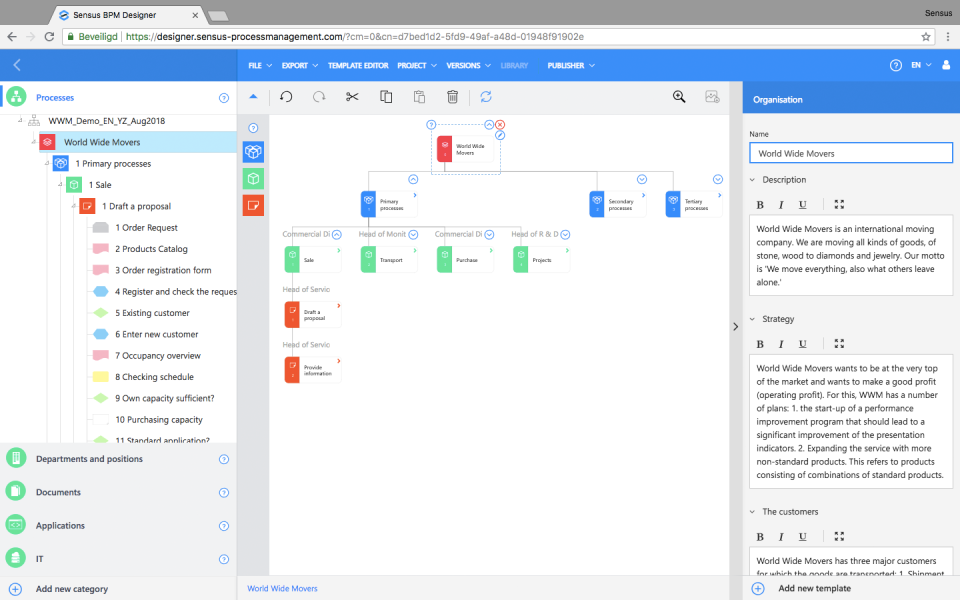Image resolution: width=960 pixels, height=600 pixels.
Task: Click the copy icon in the toolbar
Action: [x=386, y=97]
